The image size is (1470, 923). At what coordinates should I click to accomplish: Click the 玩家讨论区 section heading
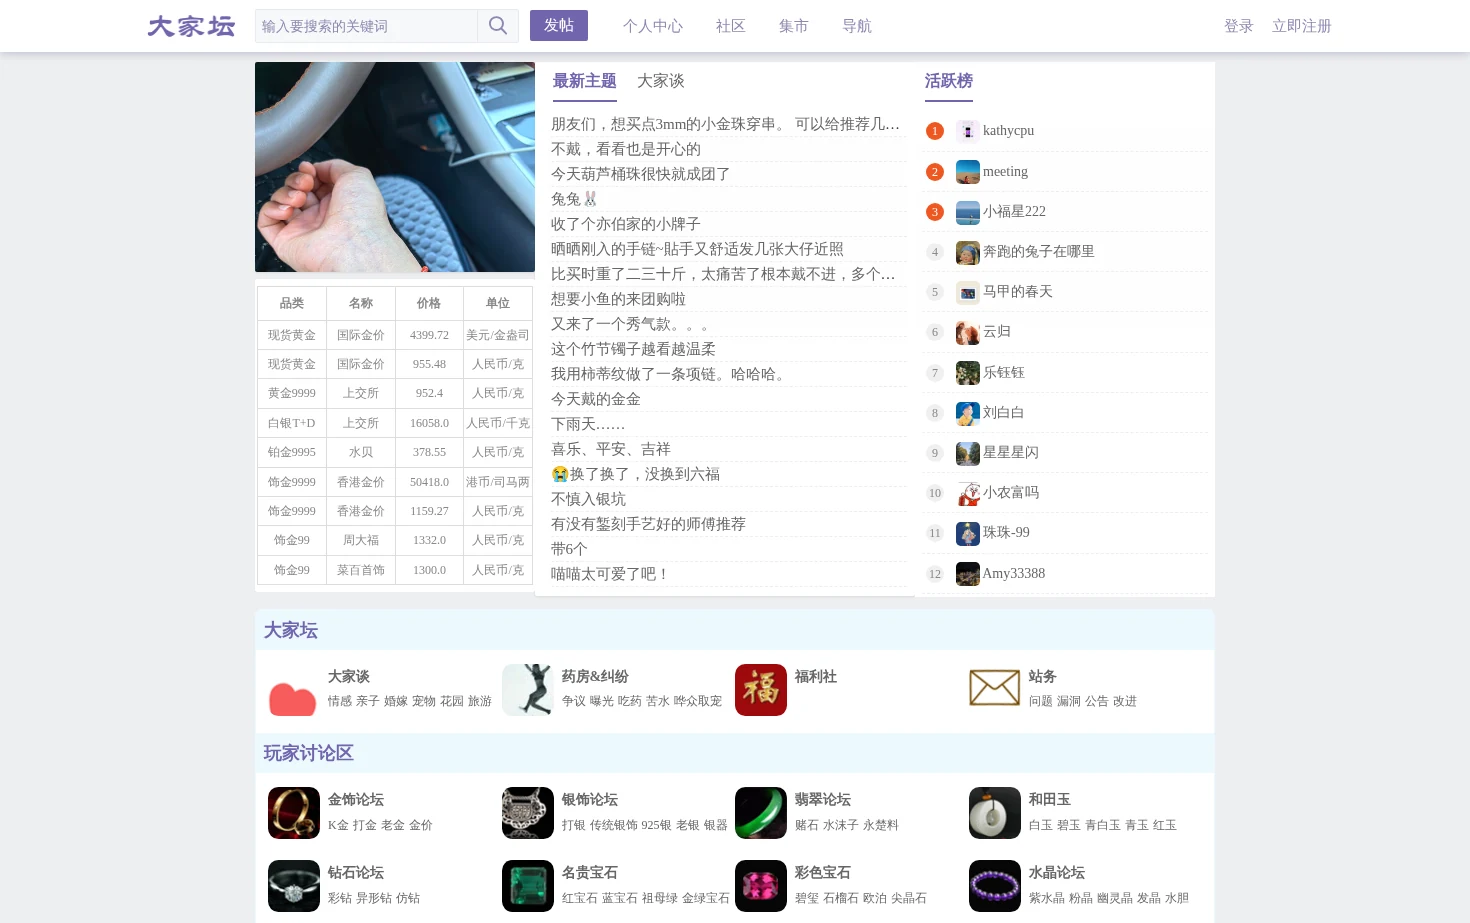(x=308, y=753)
